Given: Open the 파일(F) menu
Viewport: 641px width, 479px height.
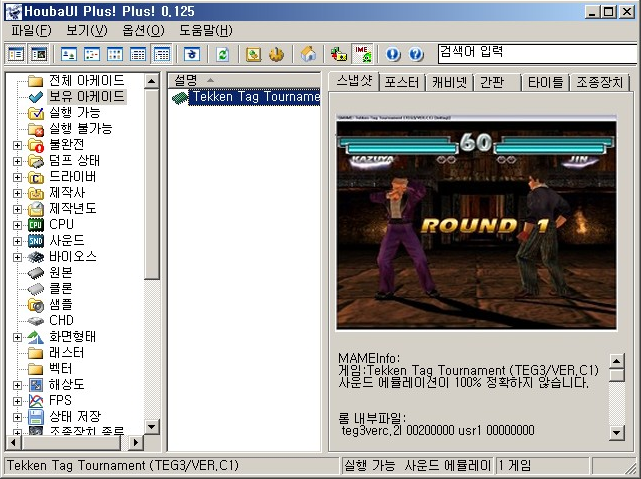Looking at the screenshot, I should coord(31,30).
